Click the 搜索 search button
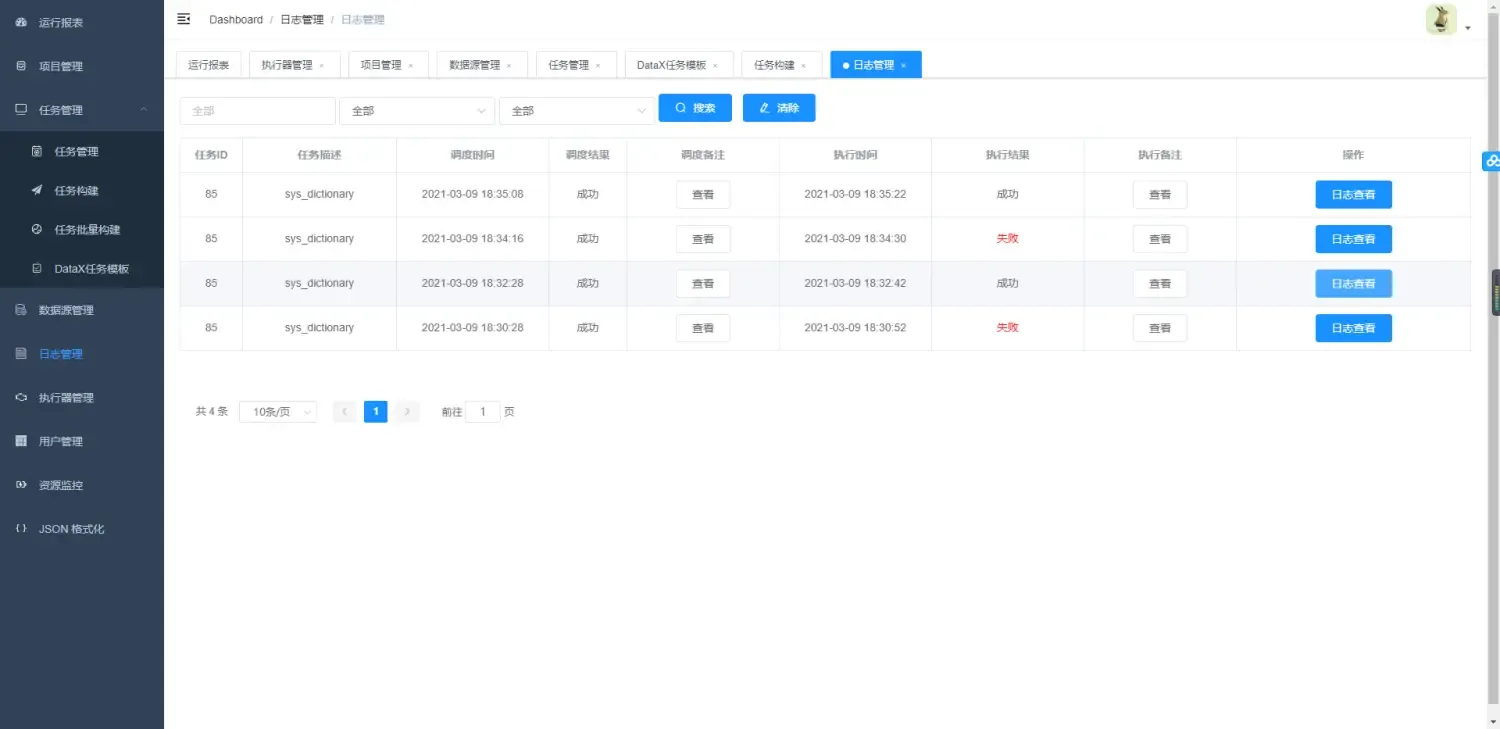1500x729 pixels. (x=694, y=107)
